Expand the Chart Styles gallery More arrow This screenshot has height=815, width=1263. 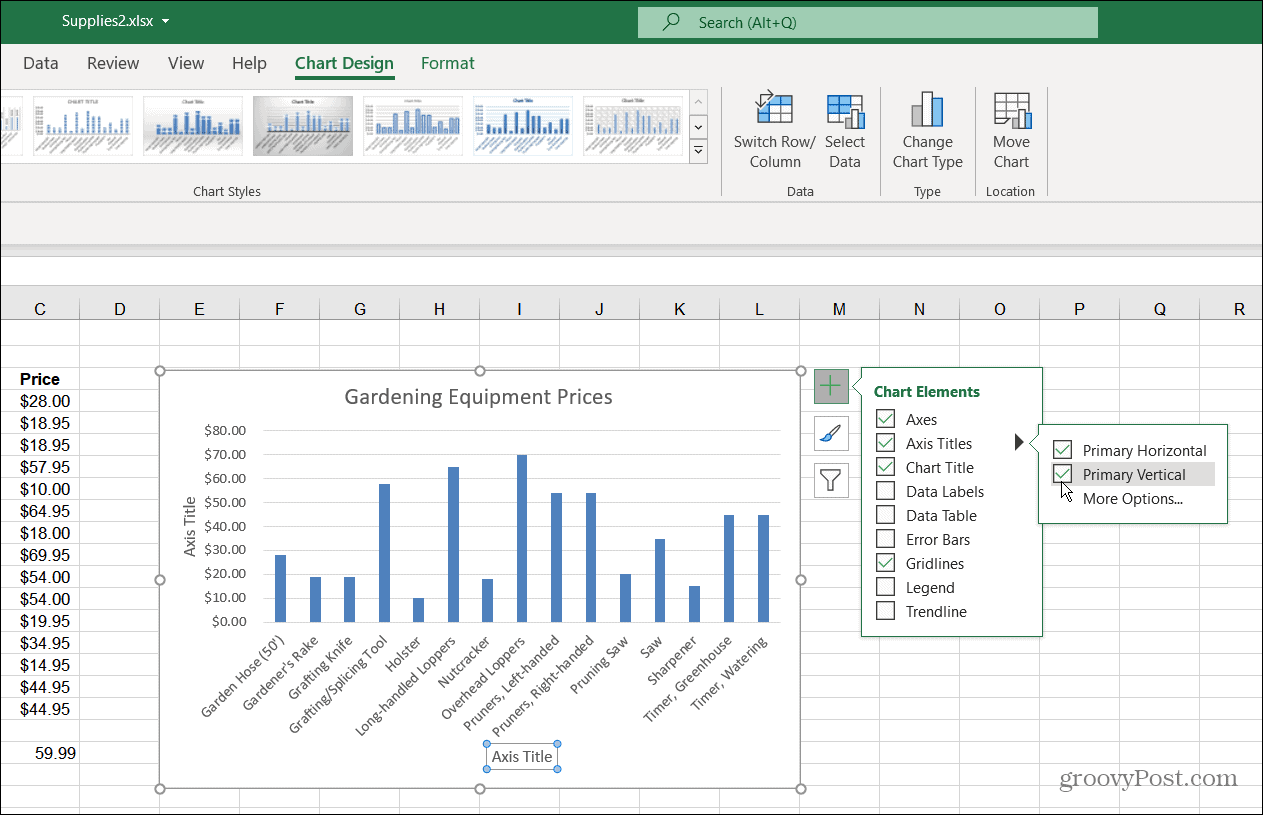point(699,151)
